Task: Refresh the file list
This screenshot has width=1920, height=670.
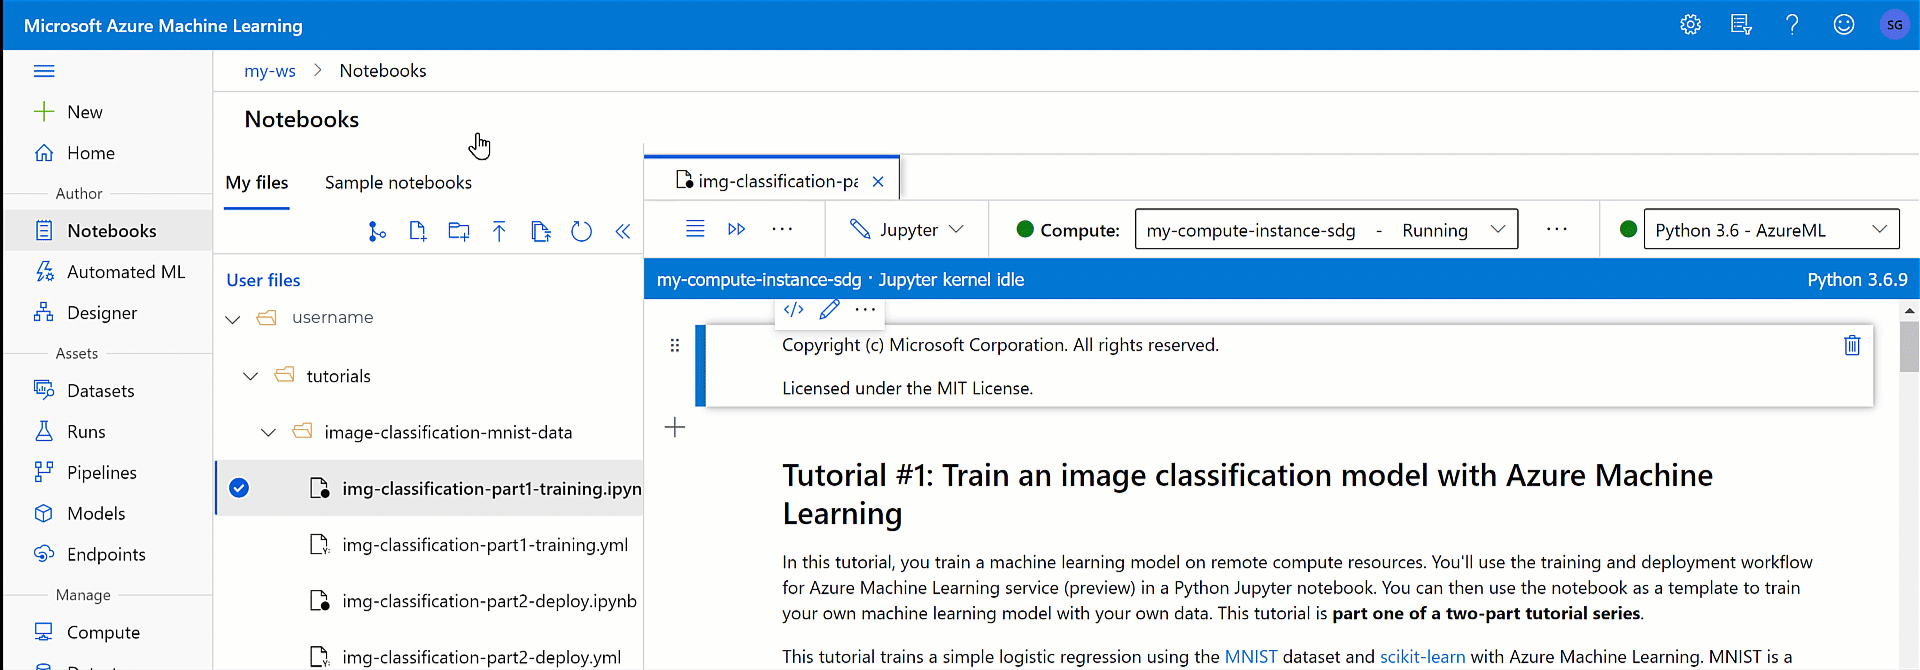Action: [x=581, y=232]
